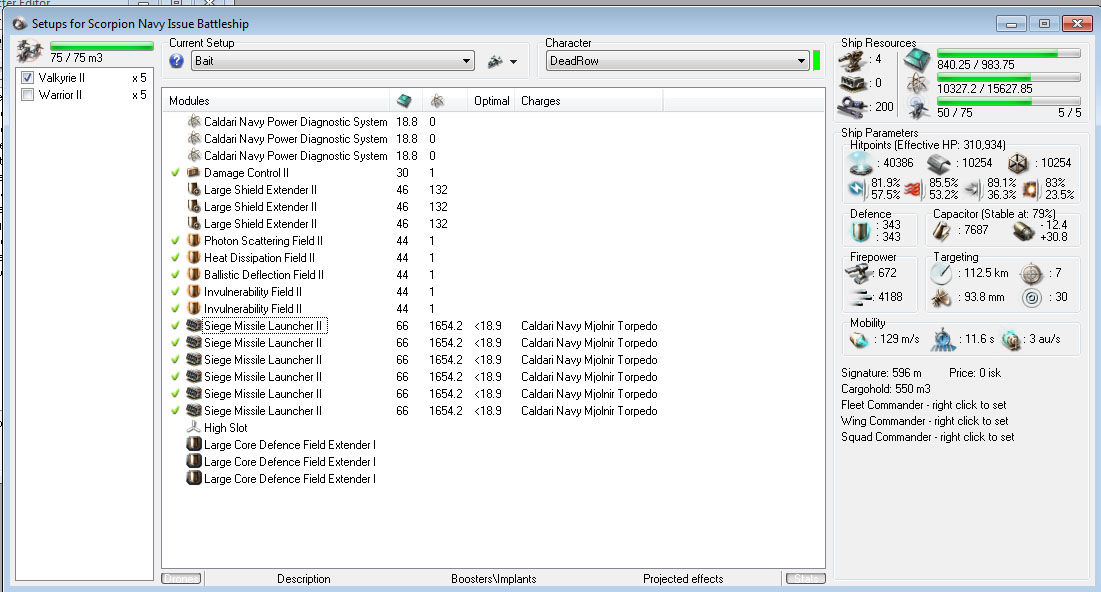
Task: Select first Large Shield Extender II row
Action: 494,190
